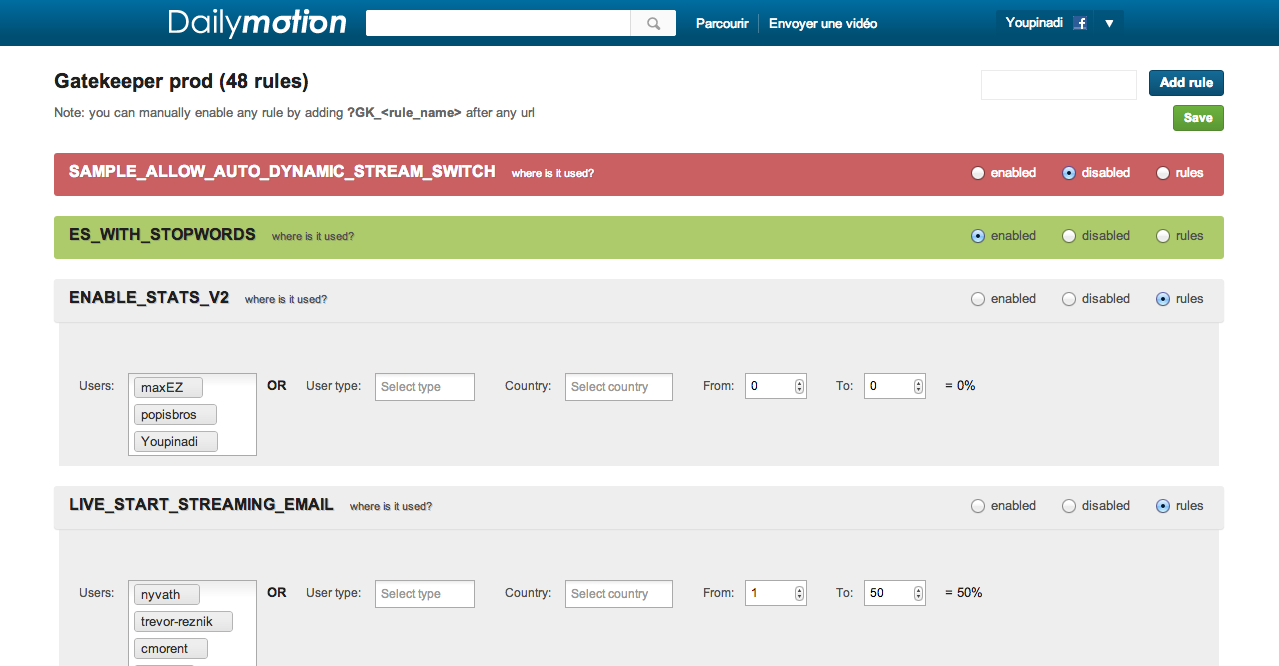This screenshot has height=666, width=1279.
Task: Click the Youpinadi username
Action: point(1034,23)
